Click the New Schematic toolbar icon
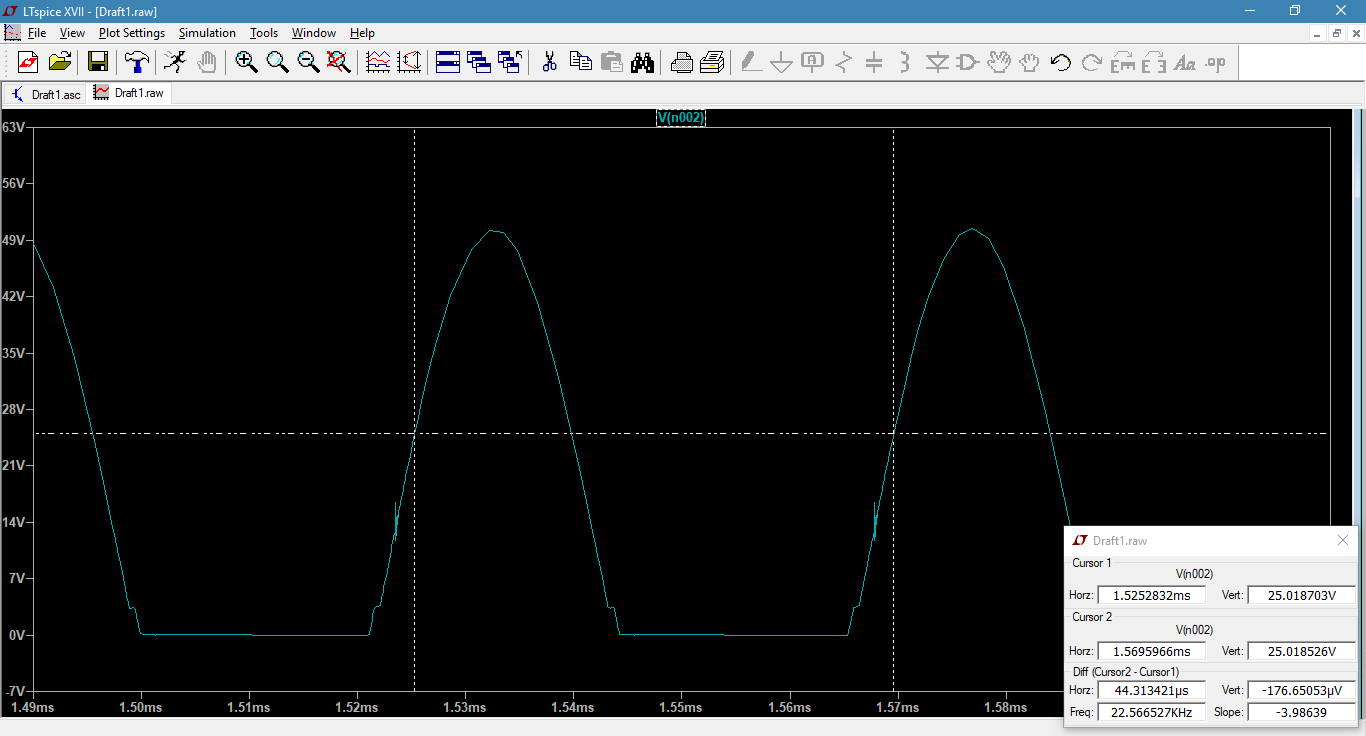 click(x=28, y=62)
